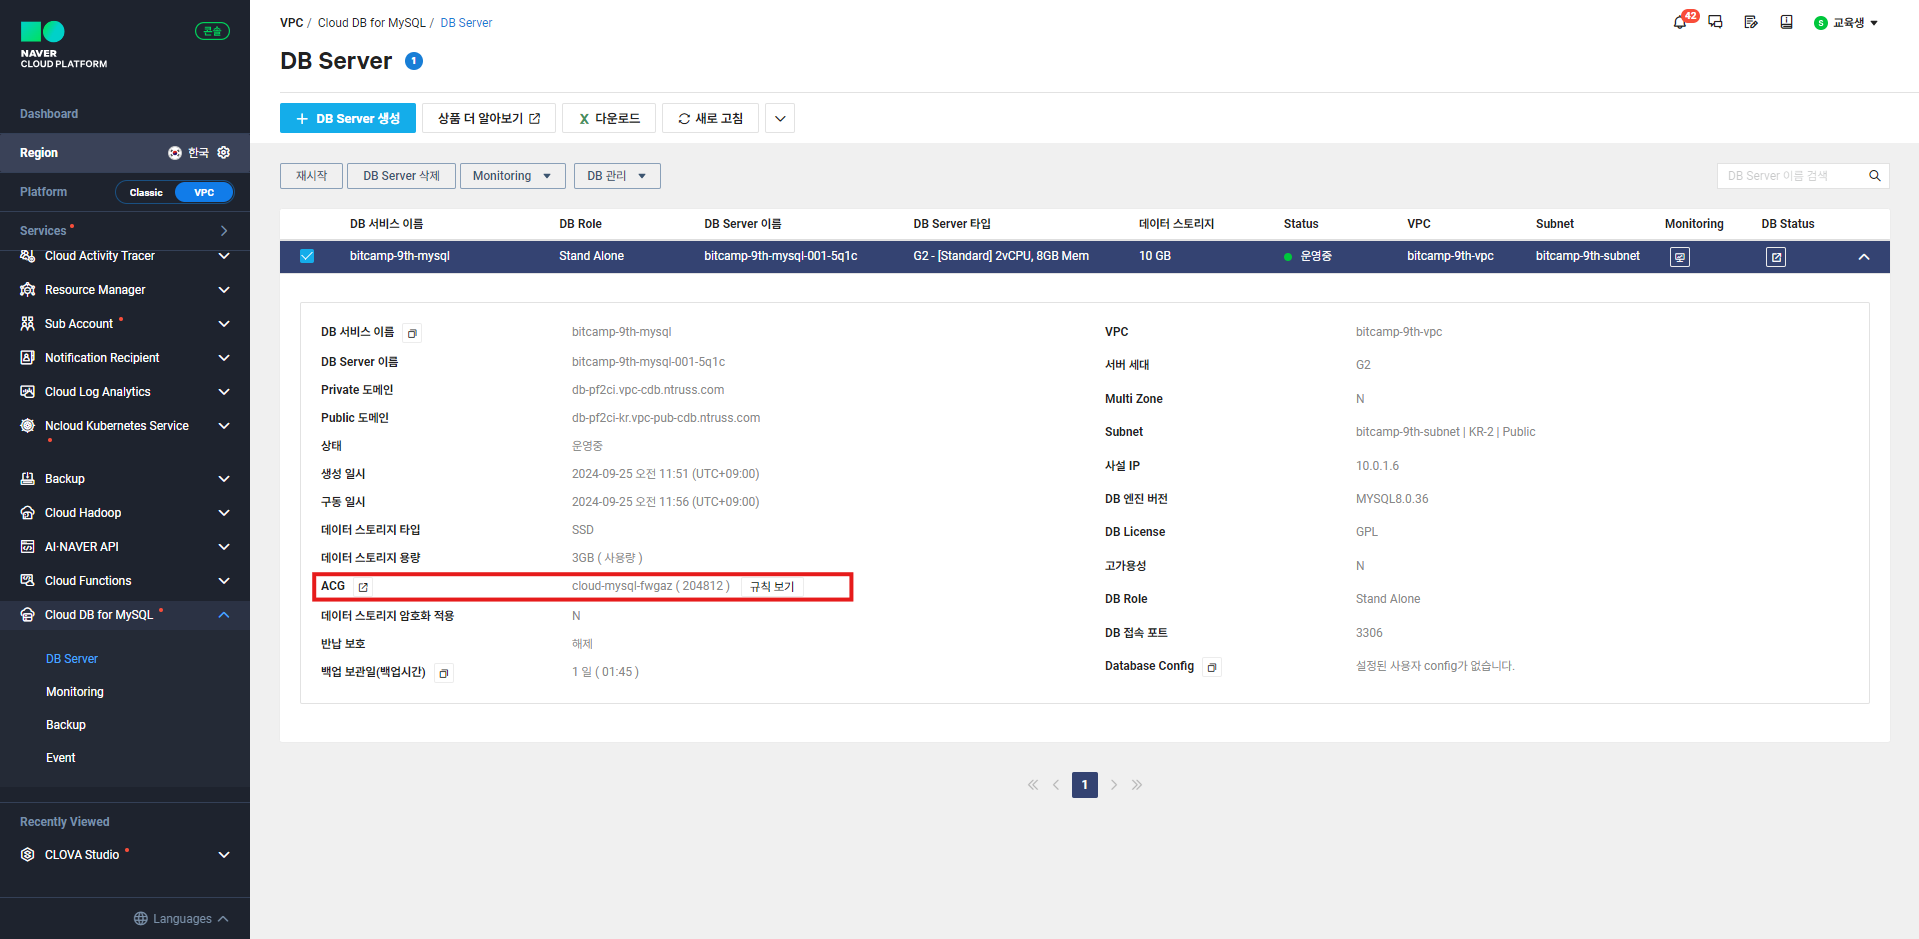The height and width of the screenshot is (939, 1919).
Task: Click the Cloud Log Analytics sidebar icon
Action: pyautogui.click(x=28, y=392)
